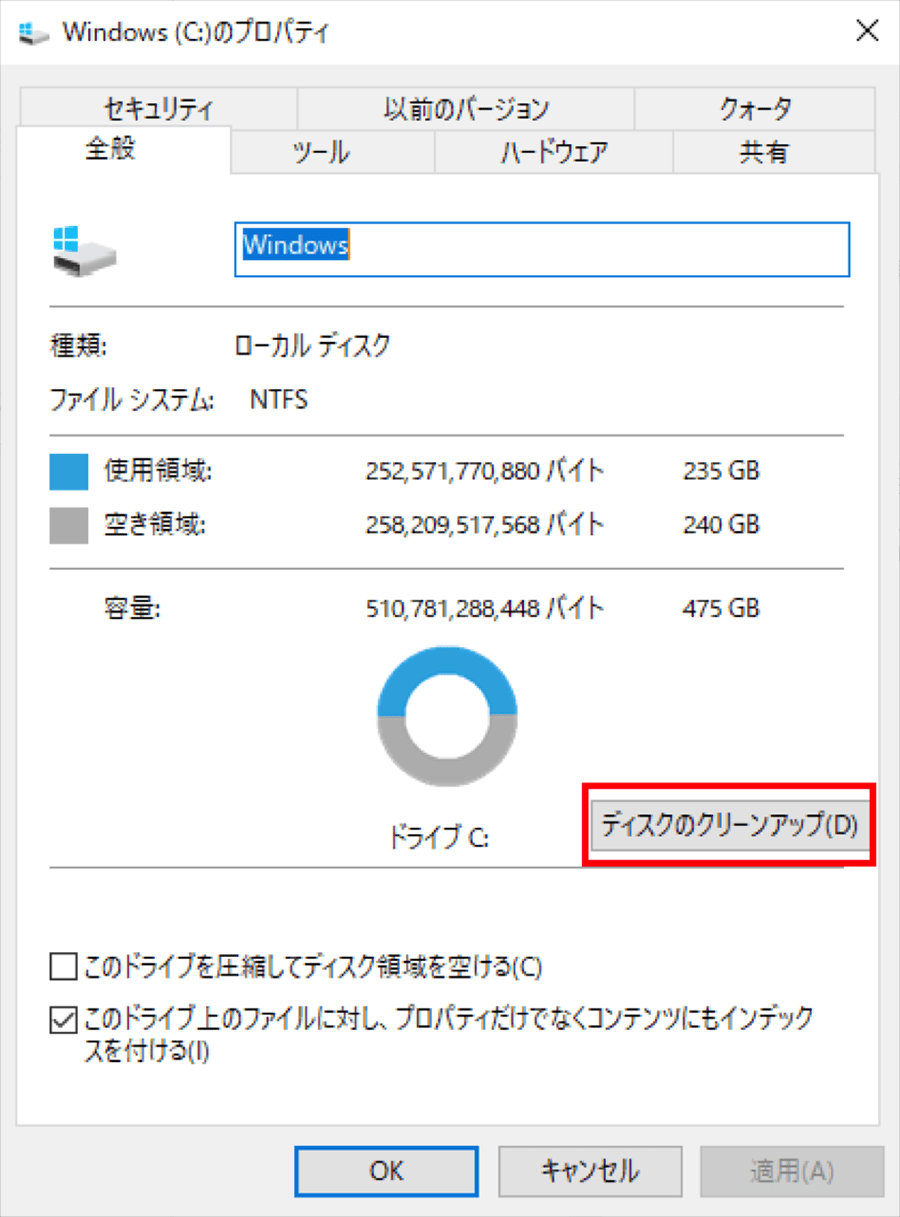Click the ファイル システム: label
900x1217 pixels.
tap(133, 401)
